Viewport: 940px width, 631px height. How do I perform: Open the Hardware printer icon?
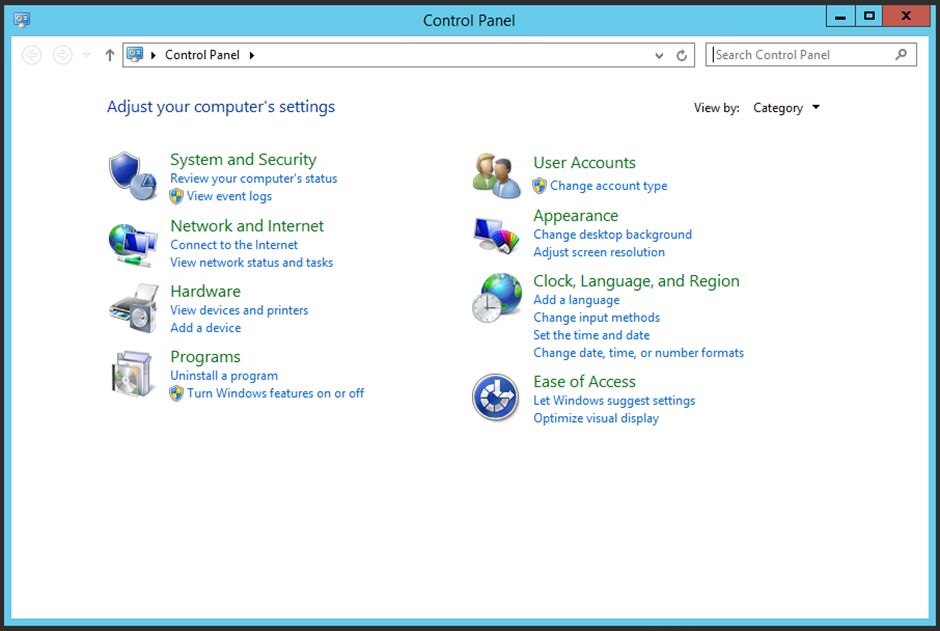click(x=133, y=309)
